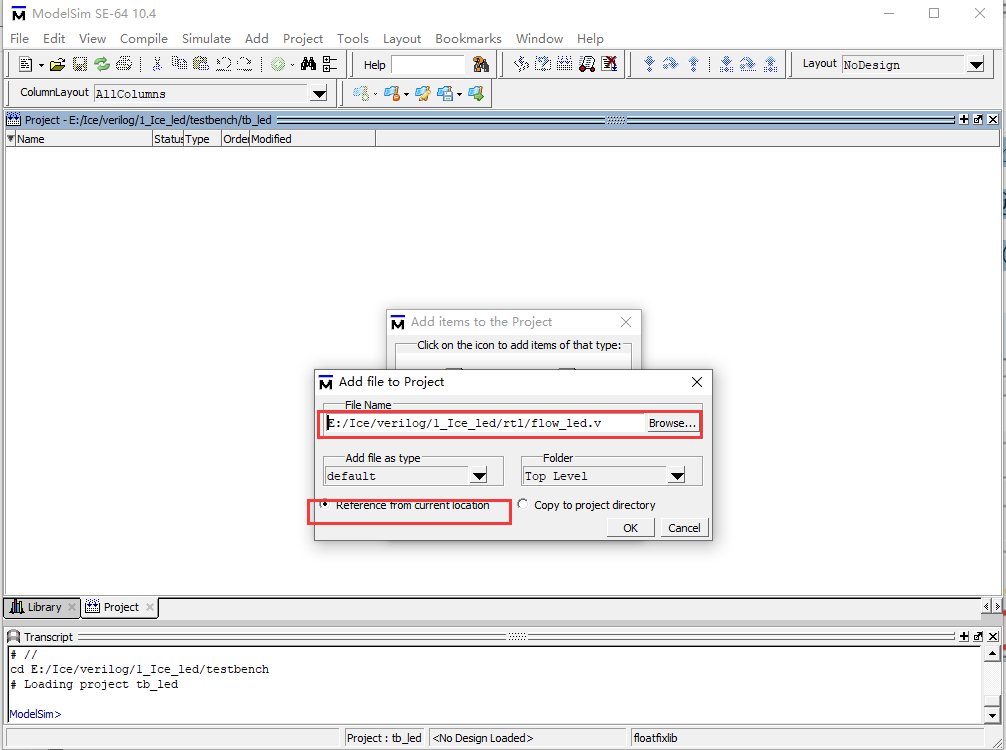Click the Help search binoculars icon
This screenshot has width=1006, height=750.
click(x=481, y=63)
